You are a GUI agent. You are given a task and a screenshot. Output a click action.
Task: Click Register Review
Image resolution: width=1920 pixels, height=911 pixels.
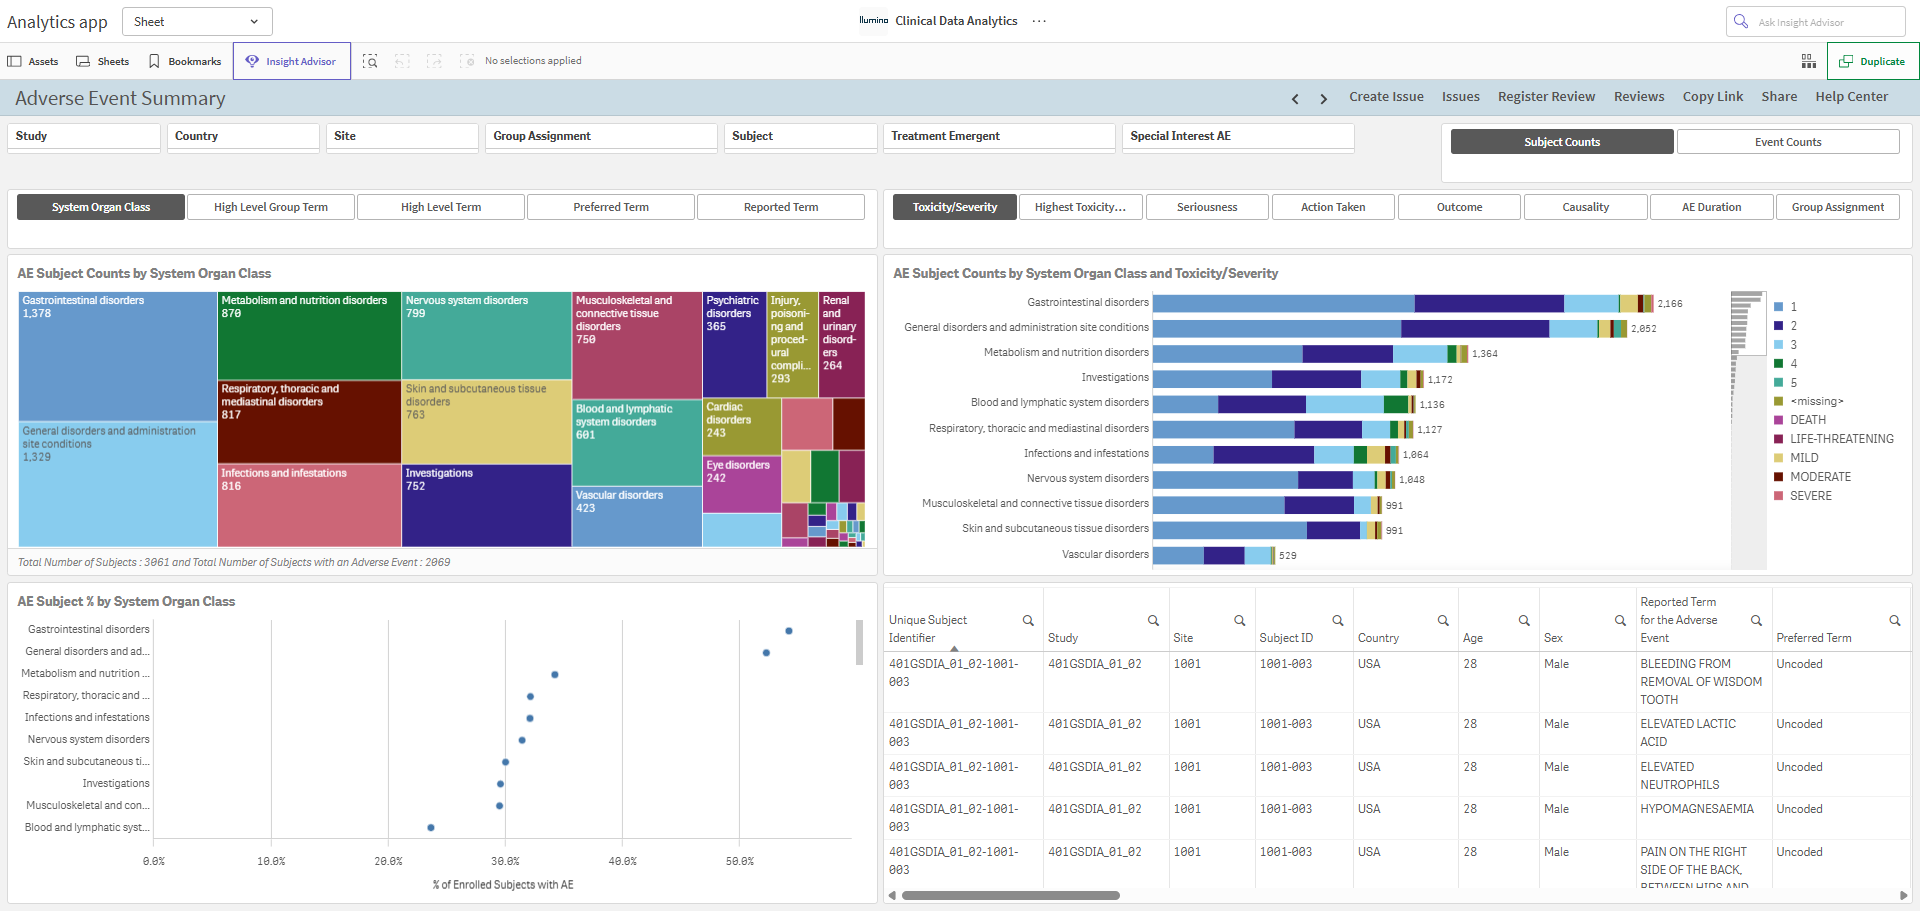click(x=1546, y=97)
